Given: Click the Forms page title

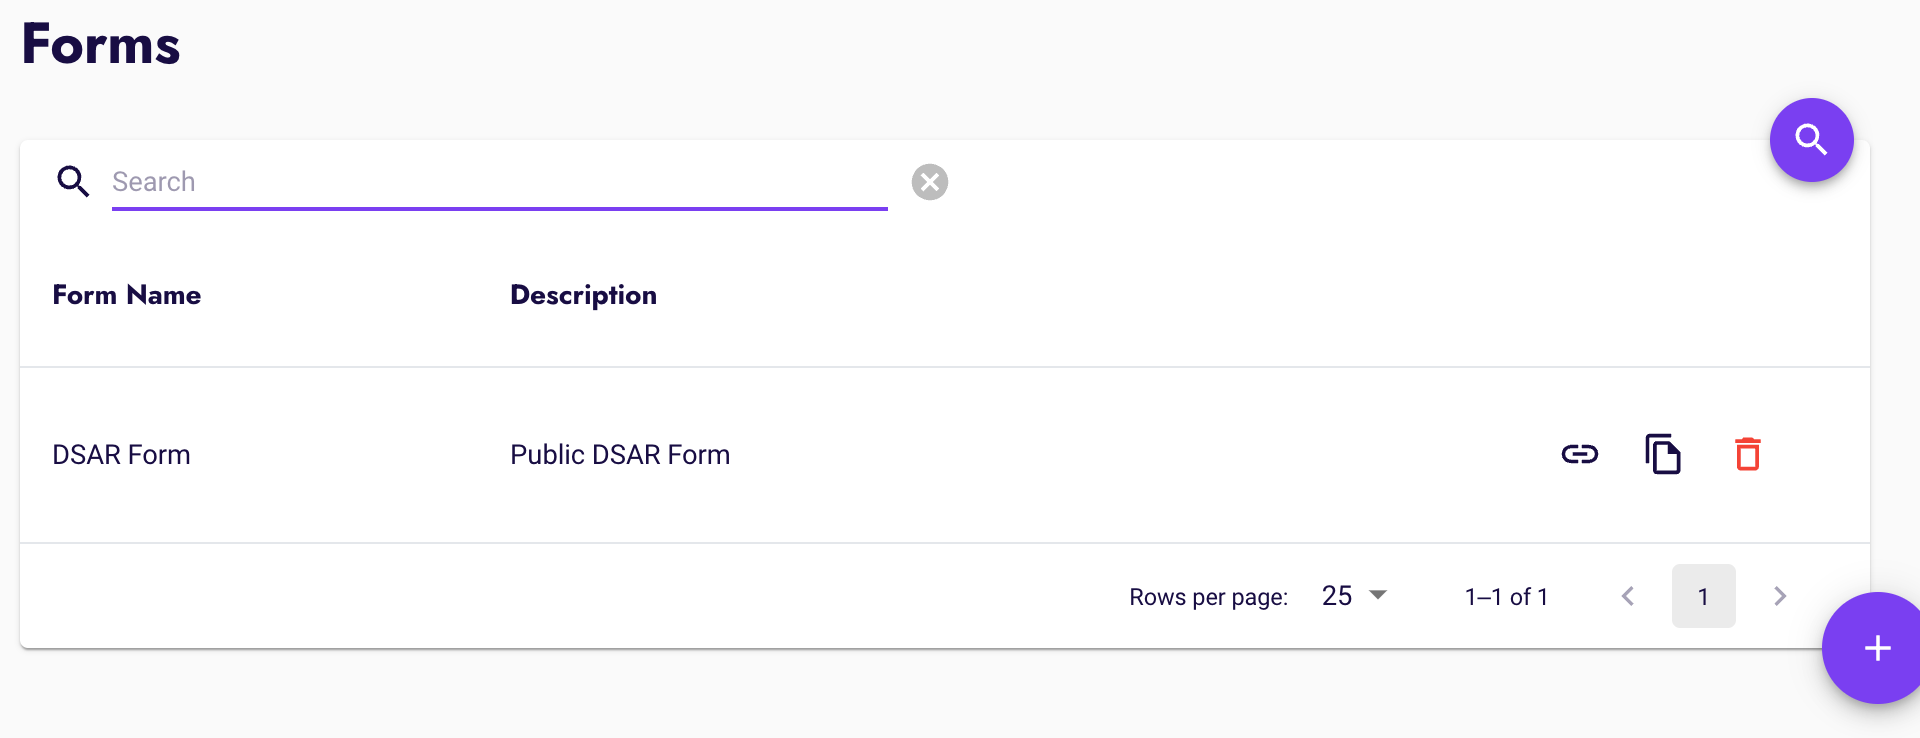Looking at the screenshot, I should click(x=100, y=43).
